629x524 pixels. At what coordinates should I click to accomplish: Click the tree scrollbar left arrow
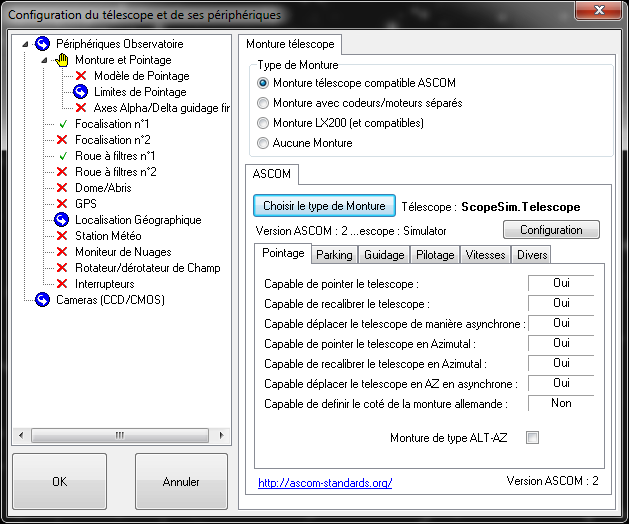[21, 435]
